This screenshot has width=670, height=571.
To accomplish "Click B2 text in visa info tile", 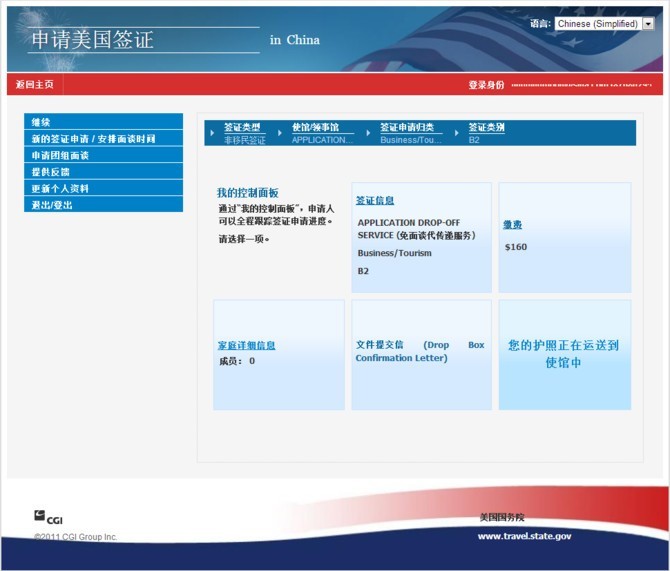I will (x=363, y=271).
